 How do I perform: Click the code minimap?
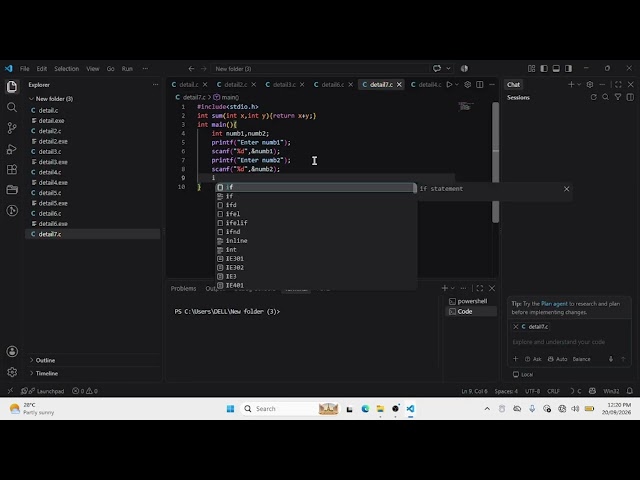tap(466, 107)
